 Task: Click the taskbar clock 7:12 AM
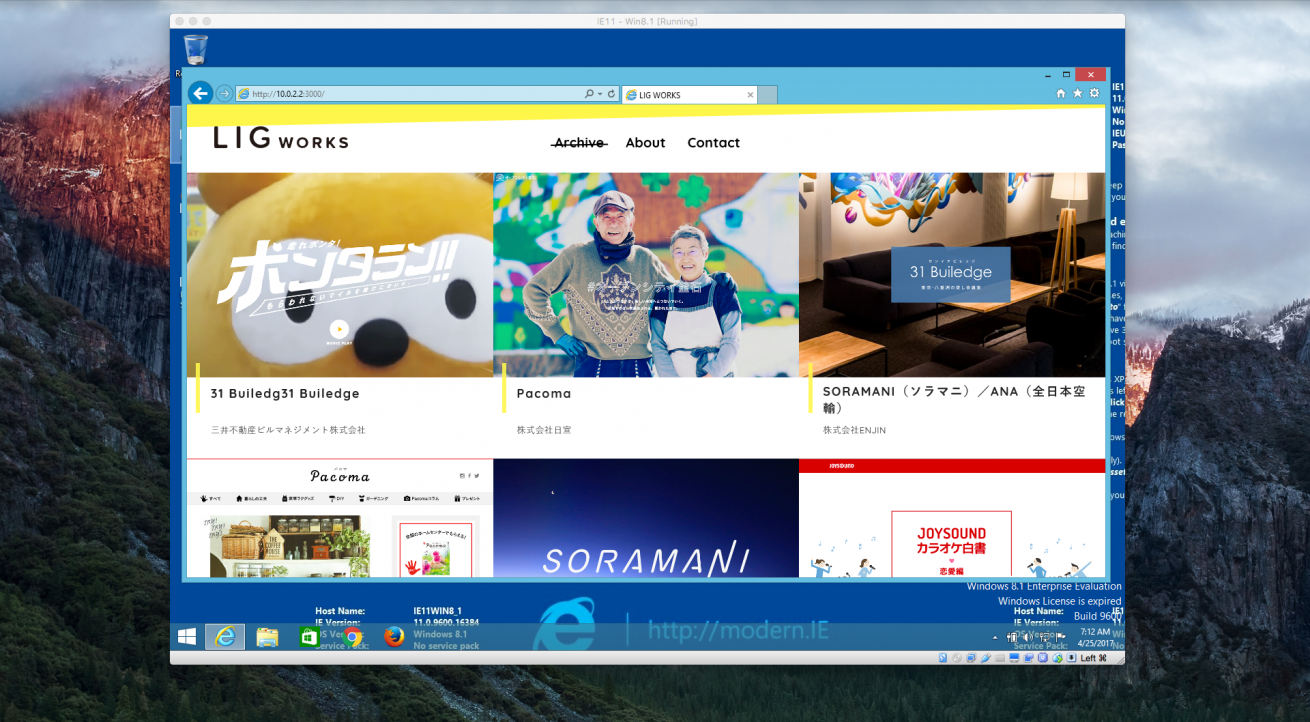tap(1096, 638)
